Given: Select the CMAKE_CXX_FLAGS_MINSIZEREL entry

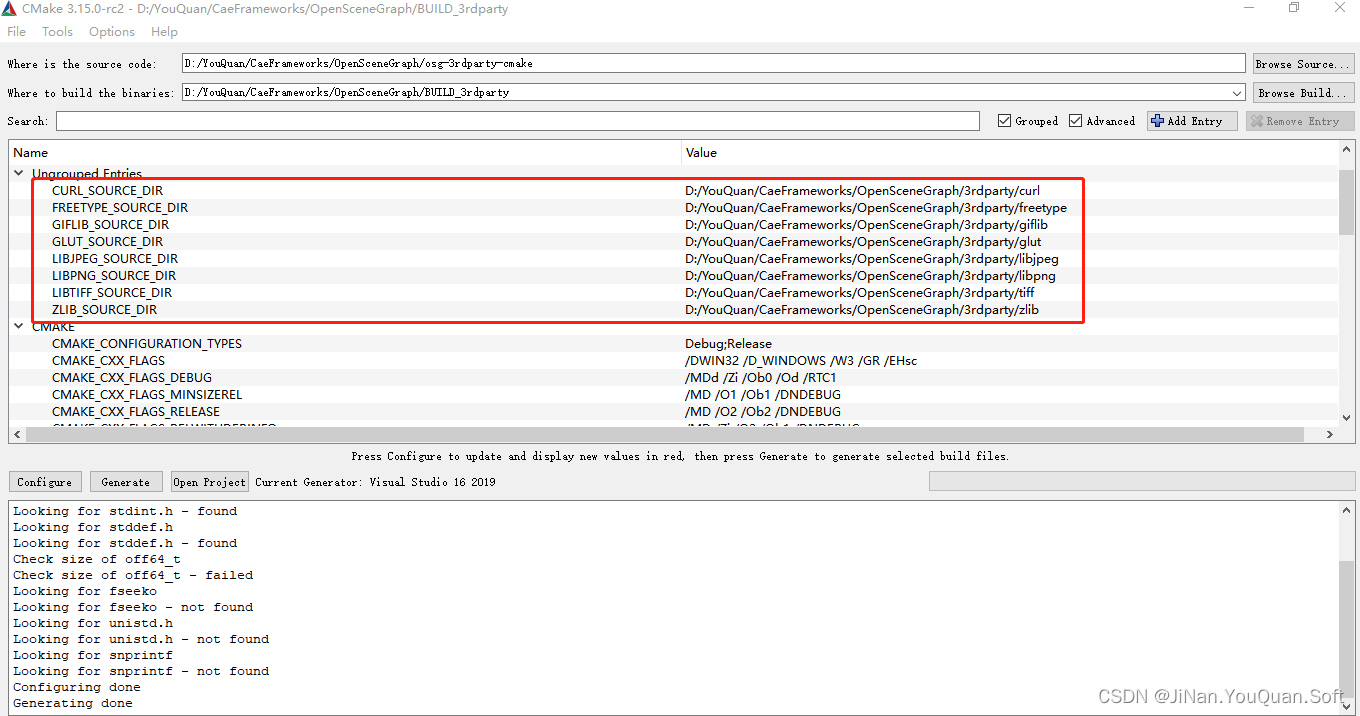Looking at the screenshot, I should pos(147,395).
